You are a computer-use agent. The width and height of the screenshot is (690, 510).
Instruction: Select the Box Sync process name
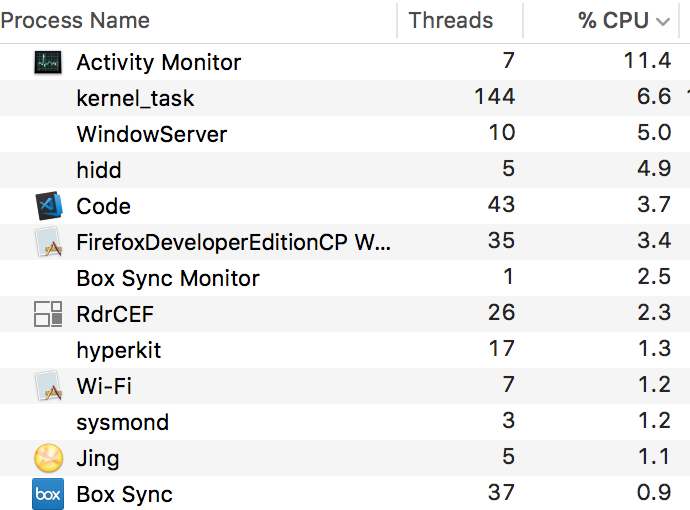pyautogui.click(x=125, y=495)
